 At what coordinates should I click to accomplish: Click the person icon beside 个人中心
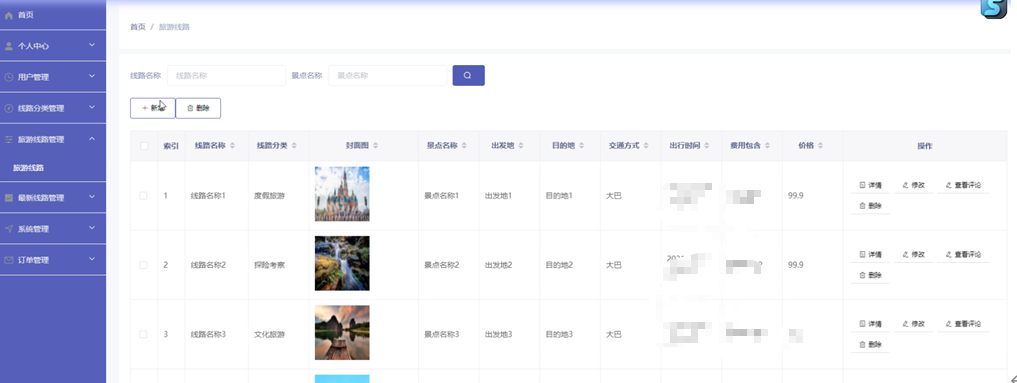(9, 46)
